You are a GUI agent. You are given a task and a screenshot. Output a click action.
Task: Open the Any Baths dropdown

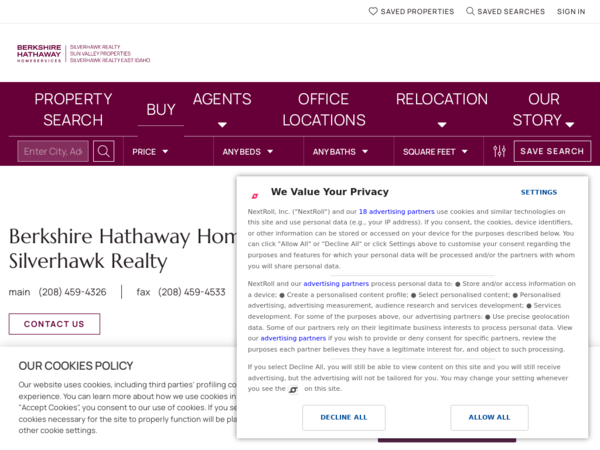340,152
